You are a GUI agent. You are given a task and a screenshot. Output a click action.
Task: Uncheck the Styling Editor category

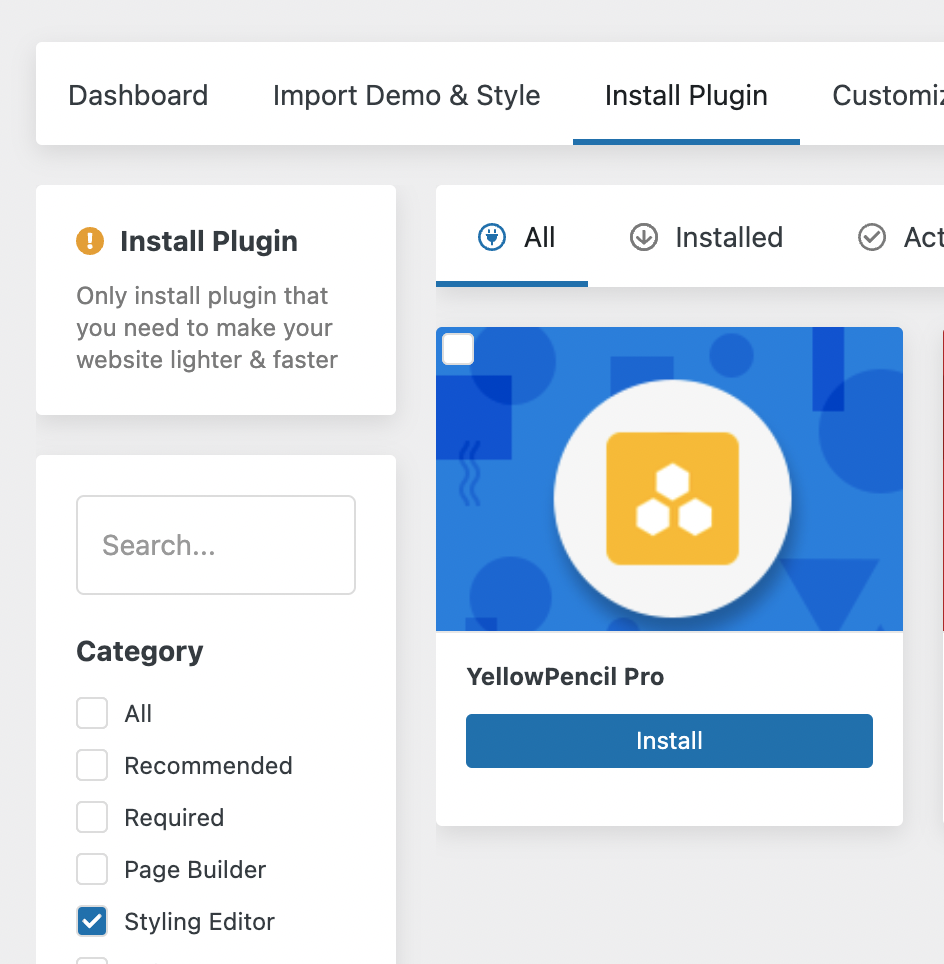point(92,921)
